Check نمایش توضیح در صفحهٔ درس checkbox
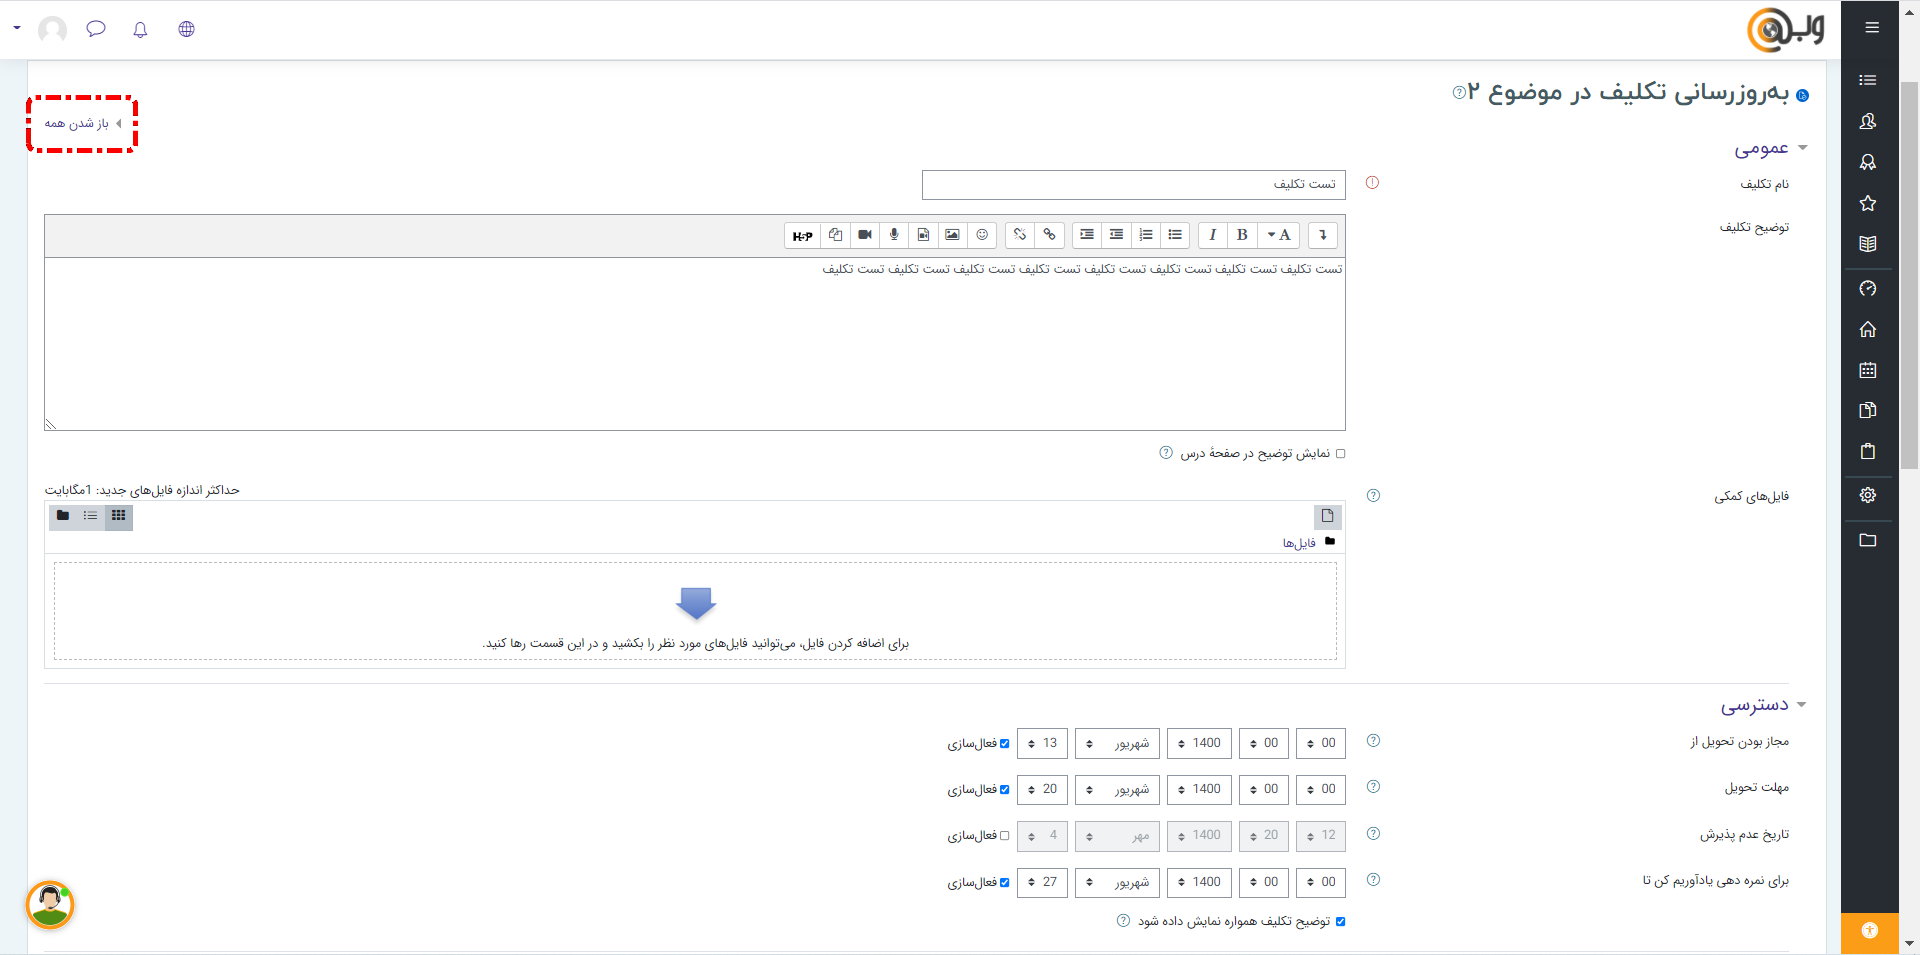 click(x=1341, y=454)
